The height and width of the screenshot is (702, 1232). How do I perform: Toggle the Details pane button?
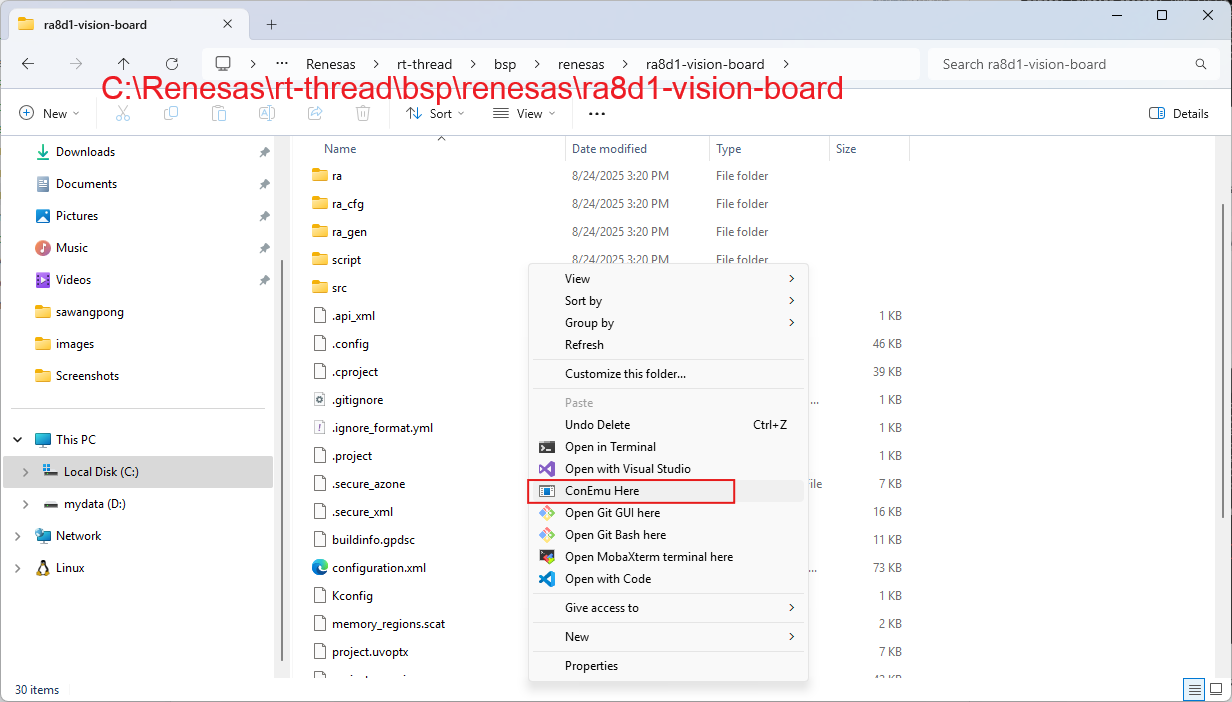pyautogui.click(x=1179, y=114)
